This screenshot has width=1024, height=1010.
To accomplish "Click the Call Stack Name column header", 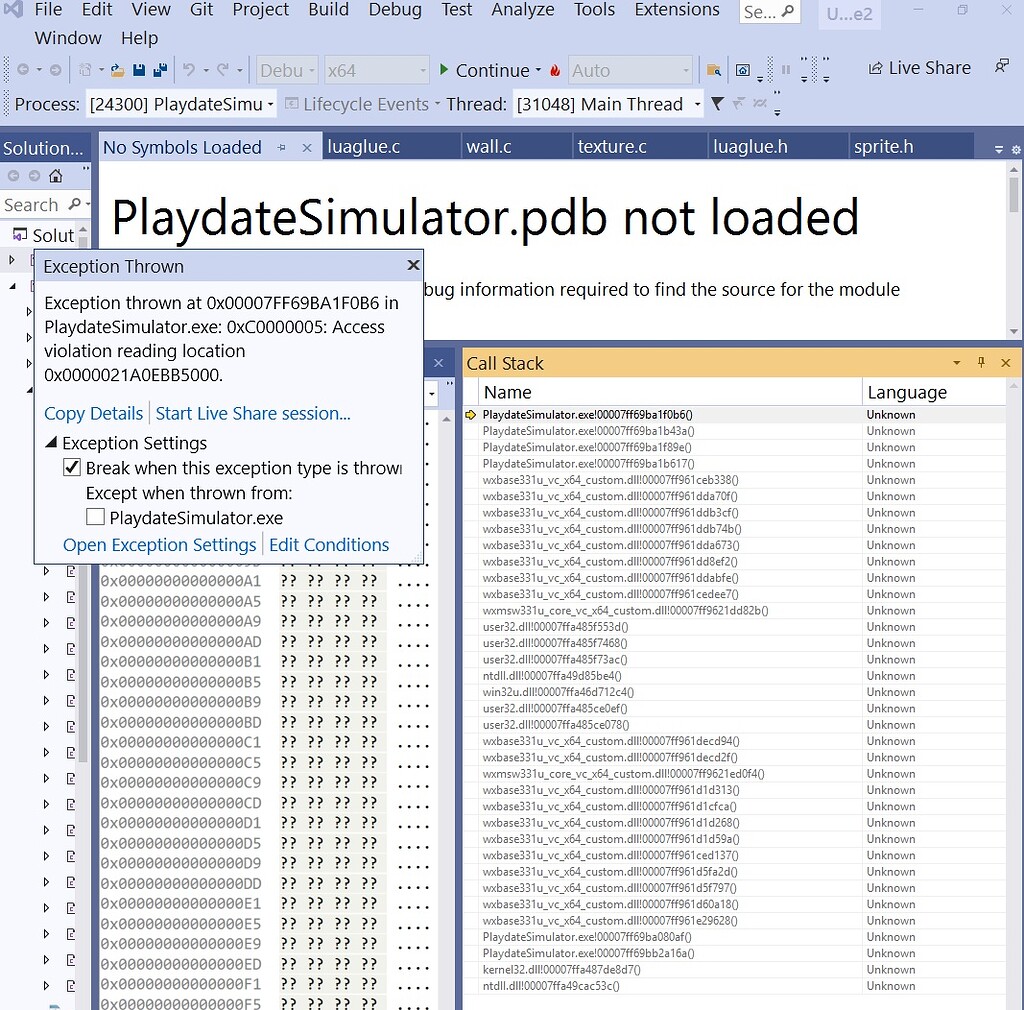I will point(670,392).
